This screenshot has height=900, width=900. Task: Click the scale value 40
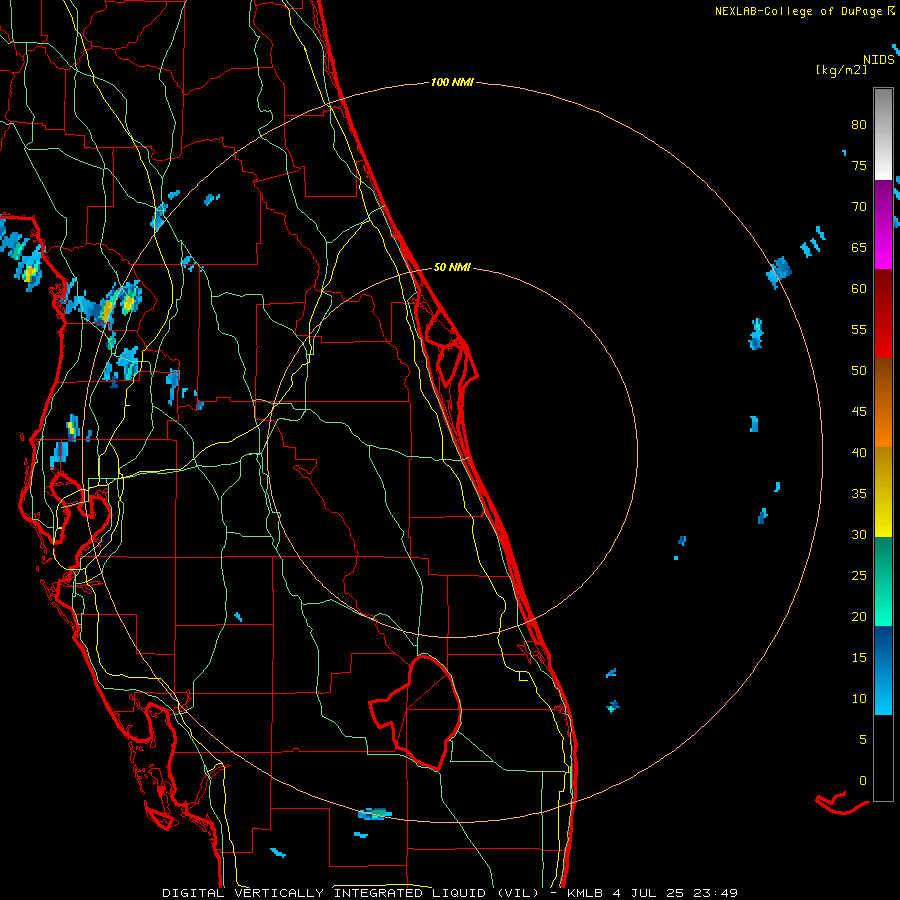pos(859,453)
